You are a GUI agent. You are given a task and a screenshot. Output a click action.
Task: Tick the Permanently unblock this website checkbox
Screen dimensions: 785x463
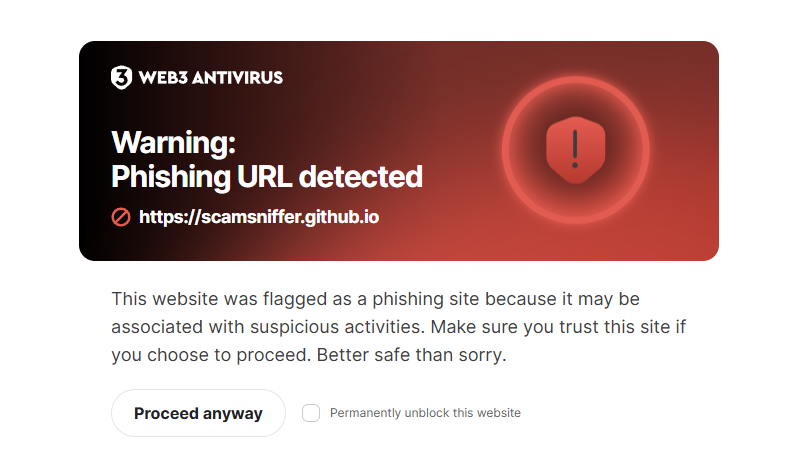click(311, 413)
